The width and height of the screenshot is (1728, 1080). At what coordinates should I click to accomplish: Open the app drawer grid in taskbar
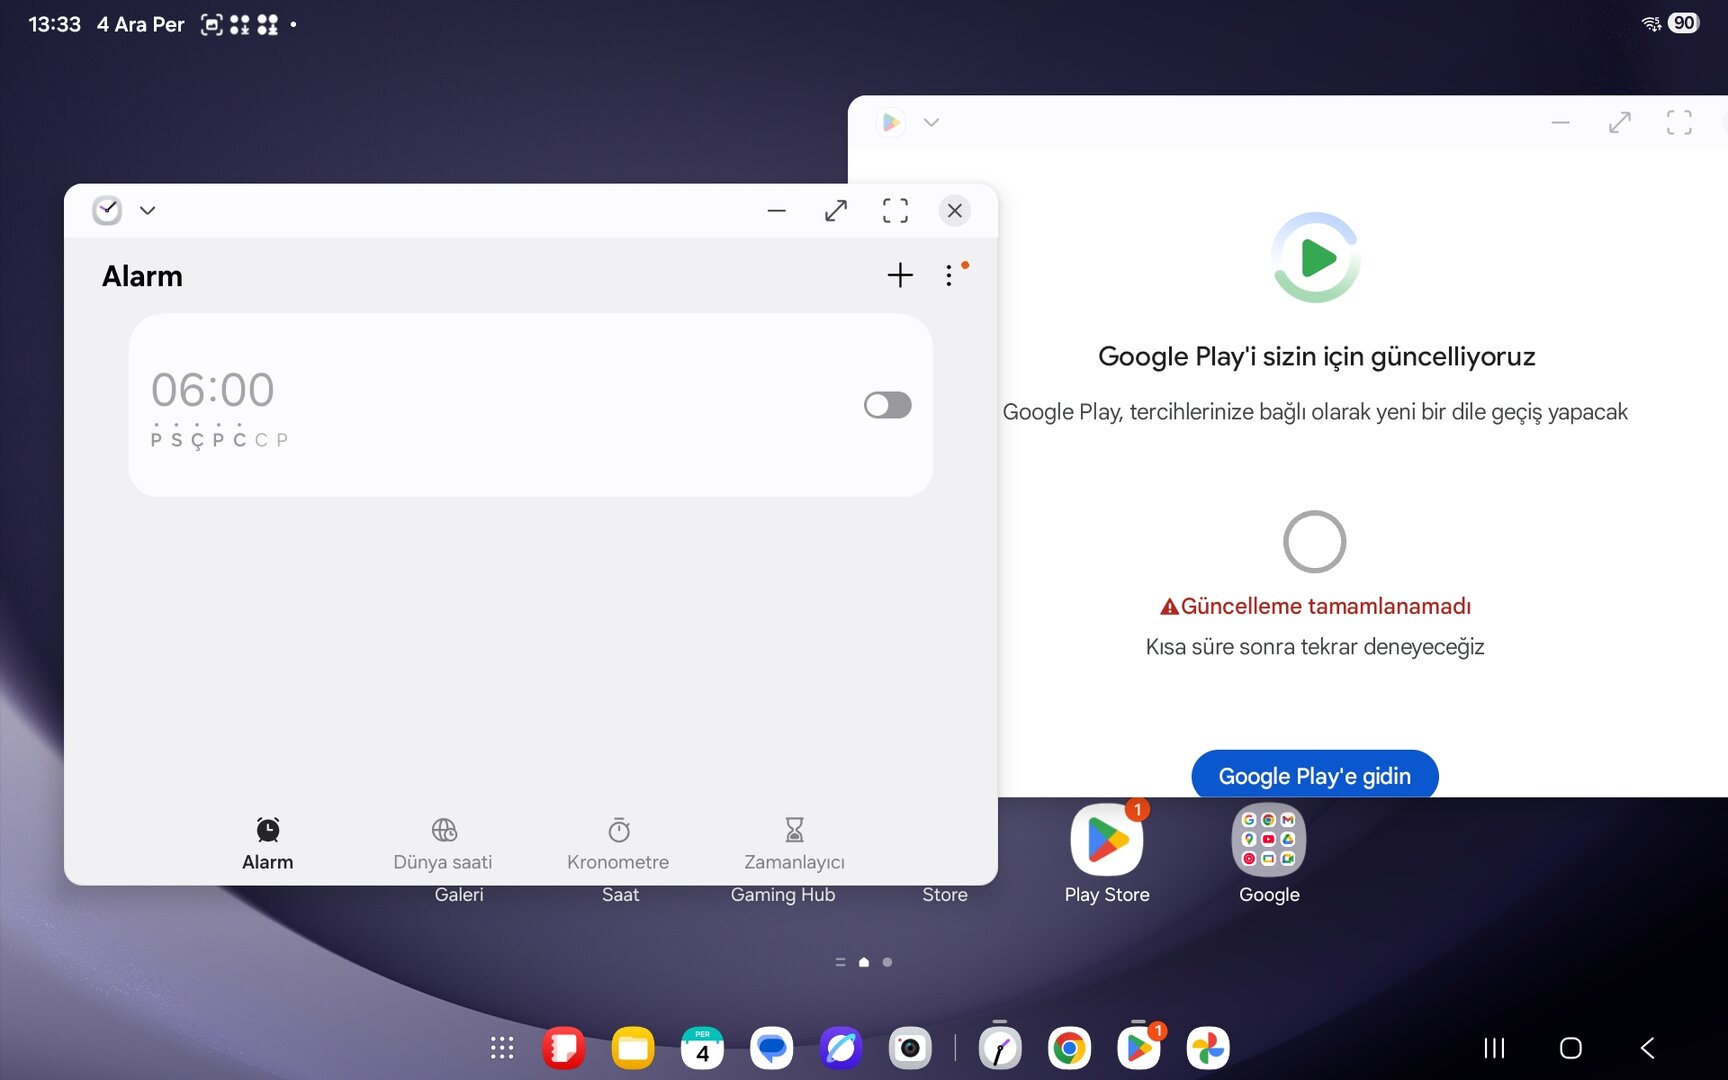502,1048
